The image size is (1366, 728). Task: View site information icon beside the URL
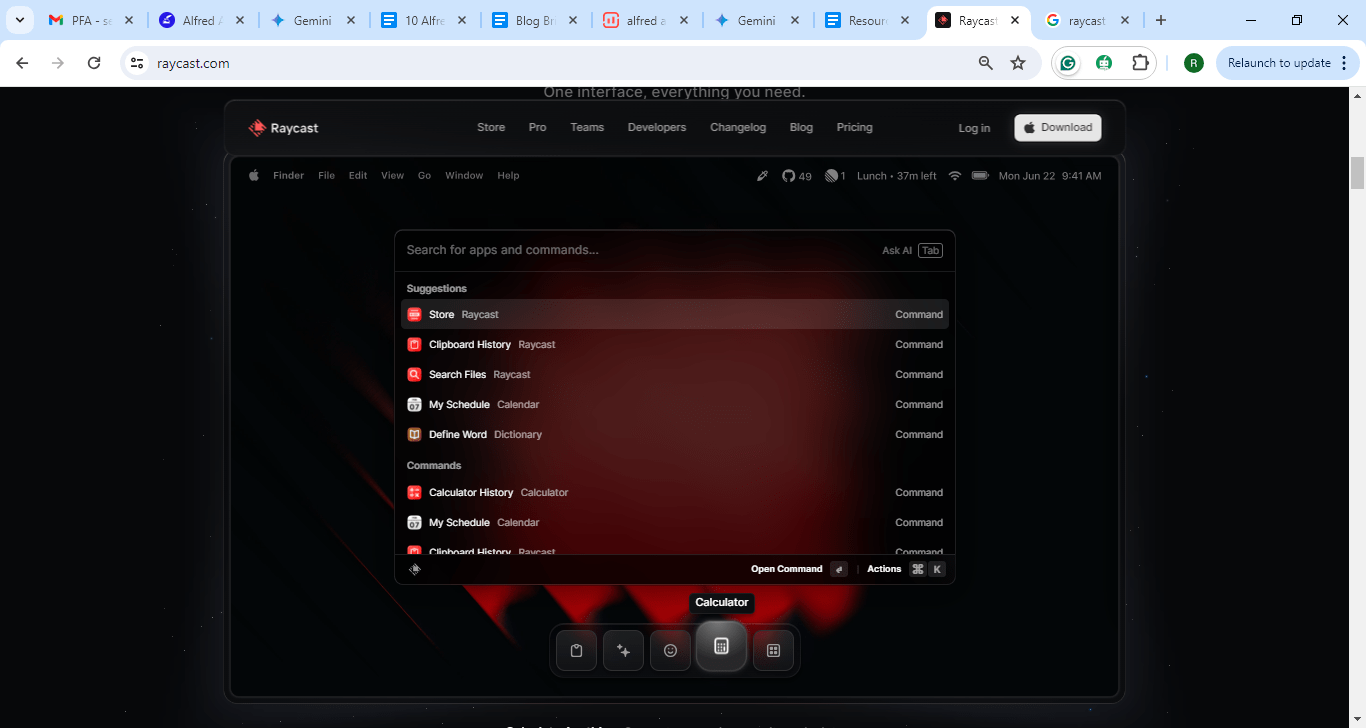click(x=138, y=63)
